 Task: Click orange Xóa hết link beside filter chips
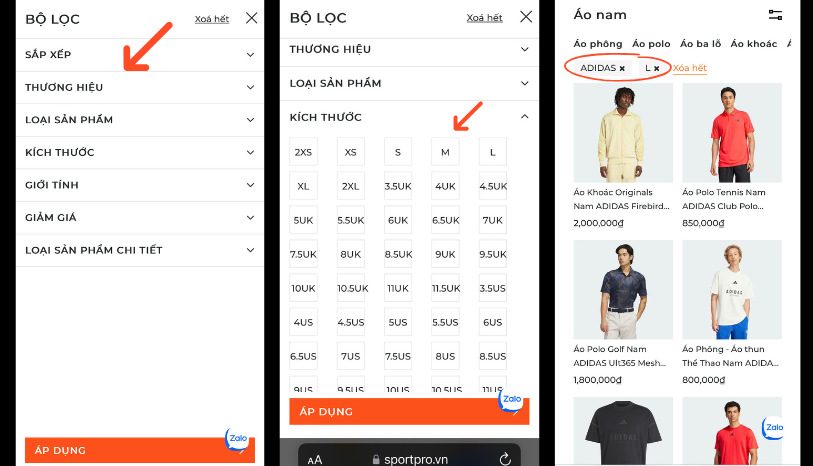click(690, 68)
